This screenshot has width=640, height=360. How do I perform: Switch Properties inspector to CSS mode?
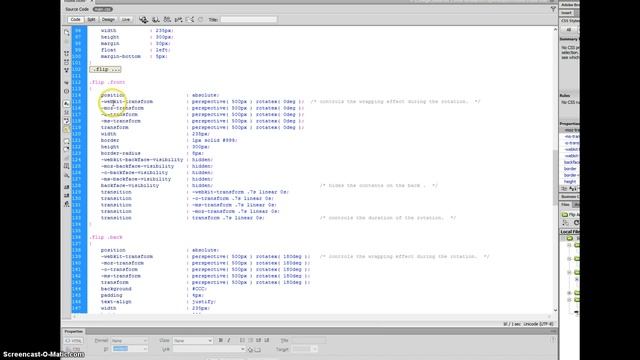pos(73,349)
